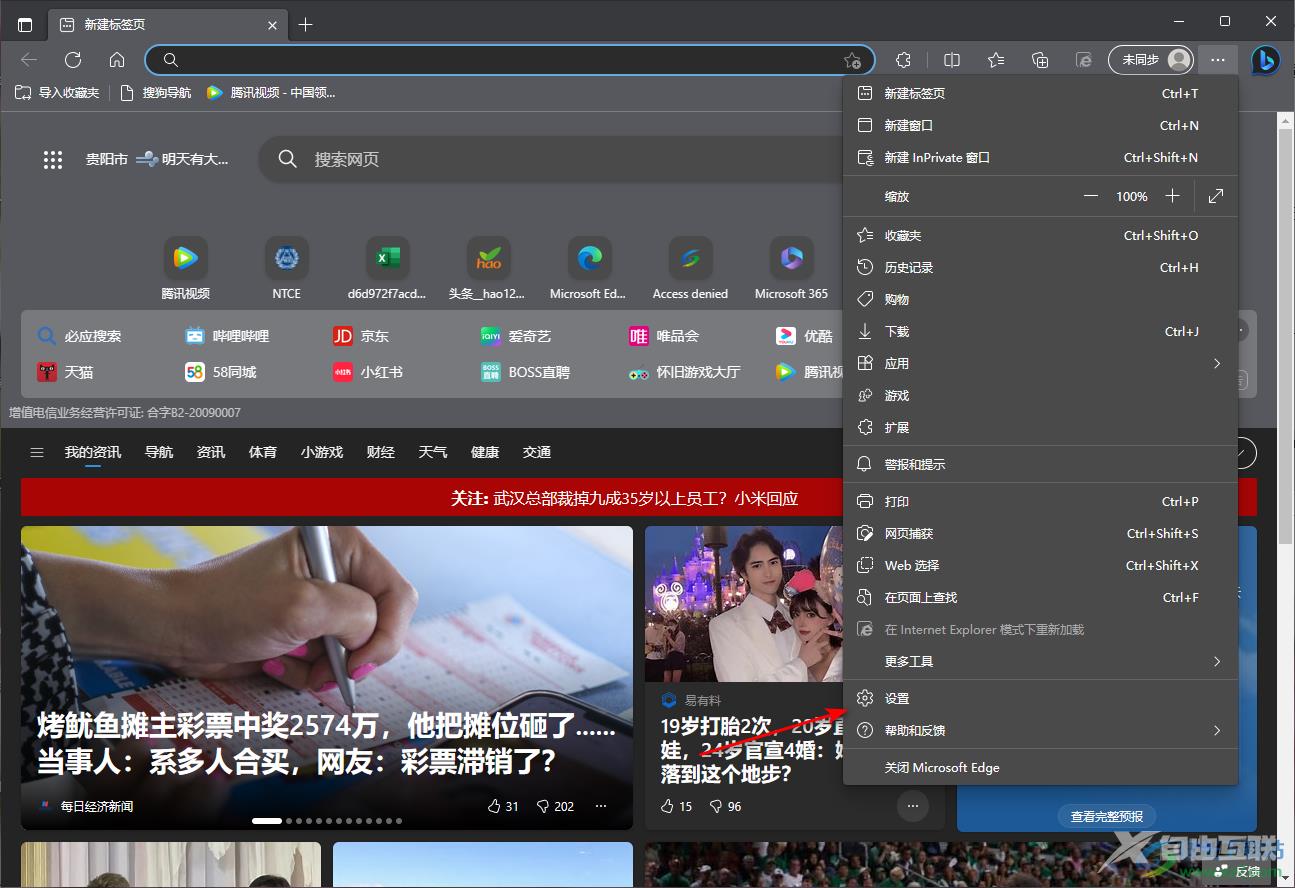Click Internet Explorer mode toolbar icon
This screenshot has height=888, width=1295.
[1084, 60]
